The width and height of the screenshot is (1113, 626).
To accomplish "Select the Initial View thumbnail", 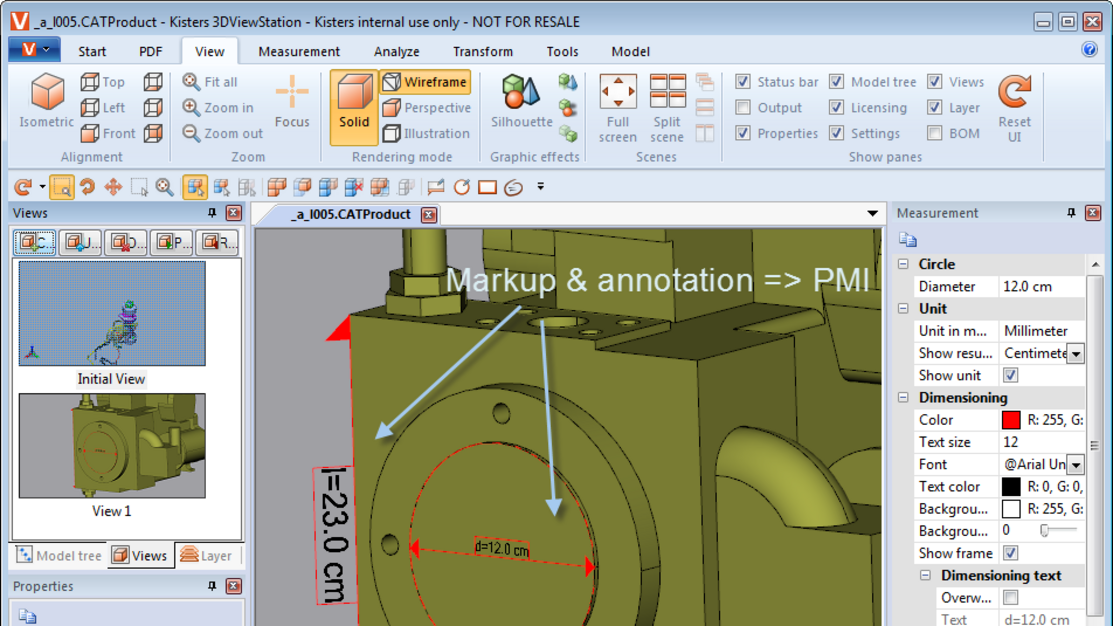I will (x=112, y=314).
